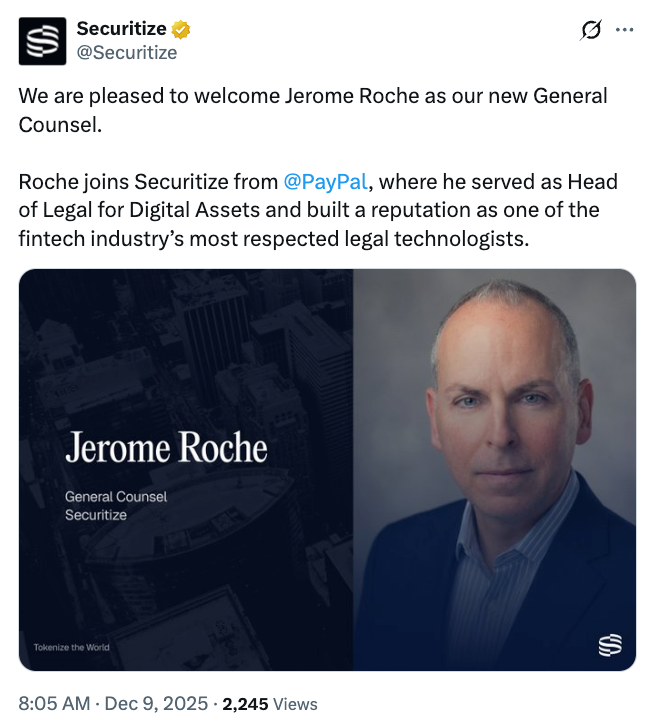Image resolution: width=654 pixels, height=728 pixels.
Task: Click the 8:05 AM timestamp
Action: [56, 704]
